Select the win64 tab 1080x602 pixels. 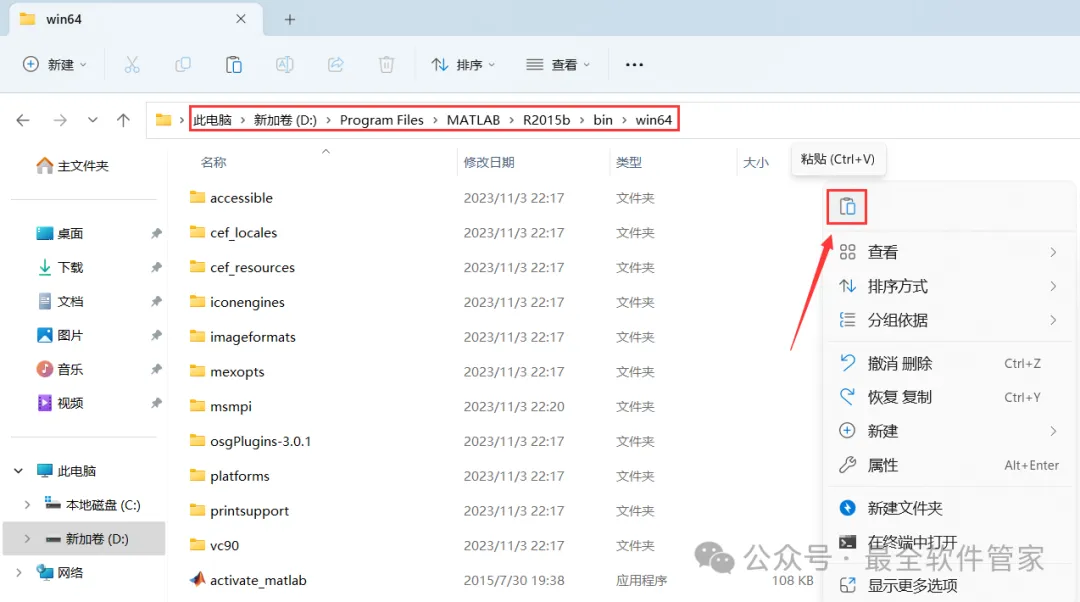pos(135,19)
